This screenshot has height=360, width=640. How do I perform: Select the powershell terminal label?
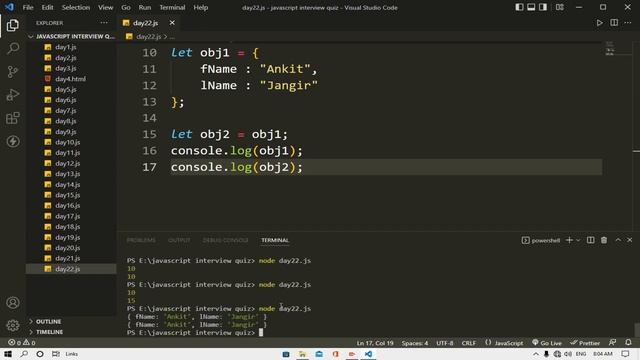[x=541, y=240]
